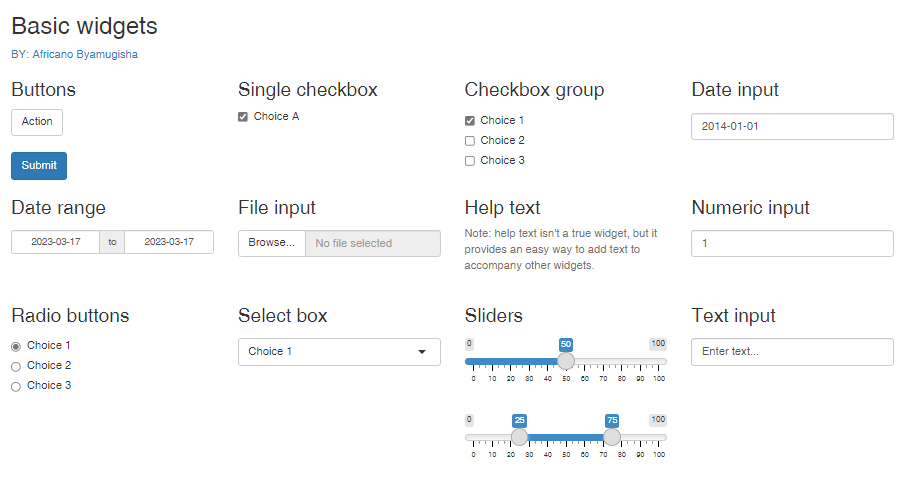Uncheck the Choice A single checkbox
Viewport: 903px width, 485px height.
(243, 117)
